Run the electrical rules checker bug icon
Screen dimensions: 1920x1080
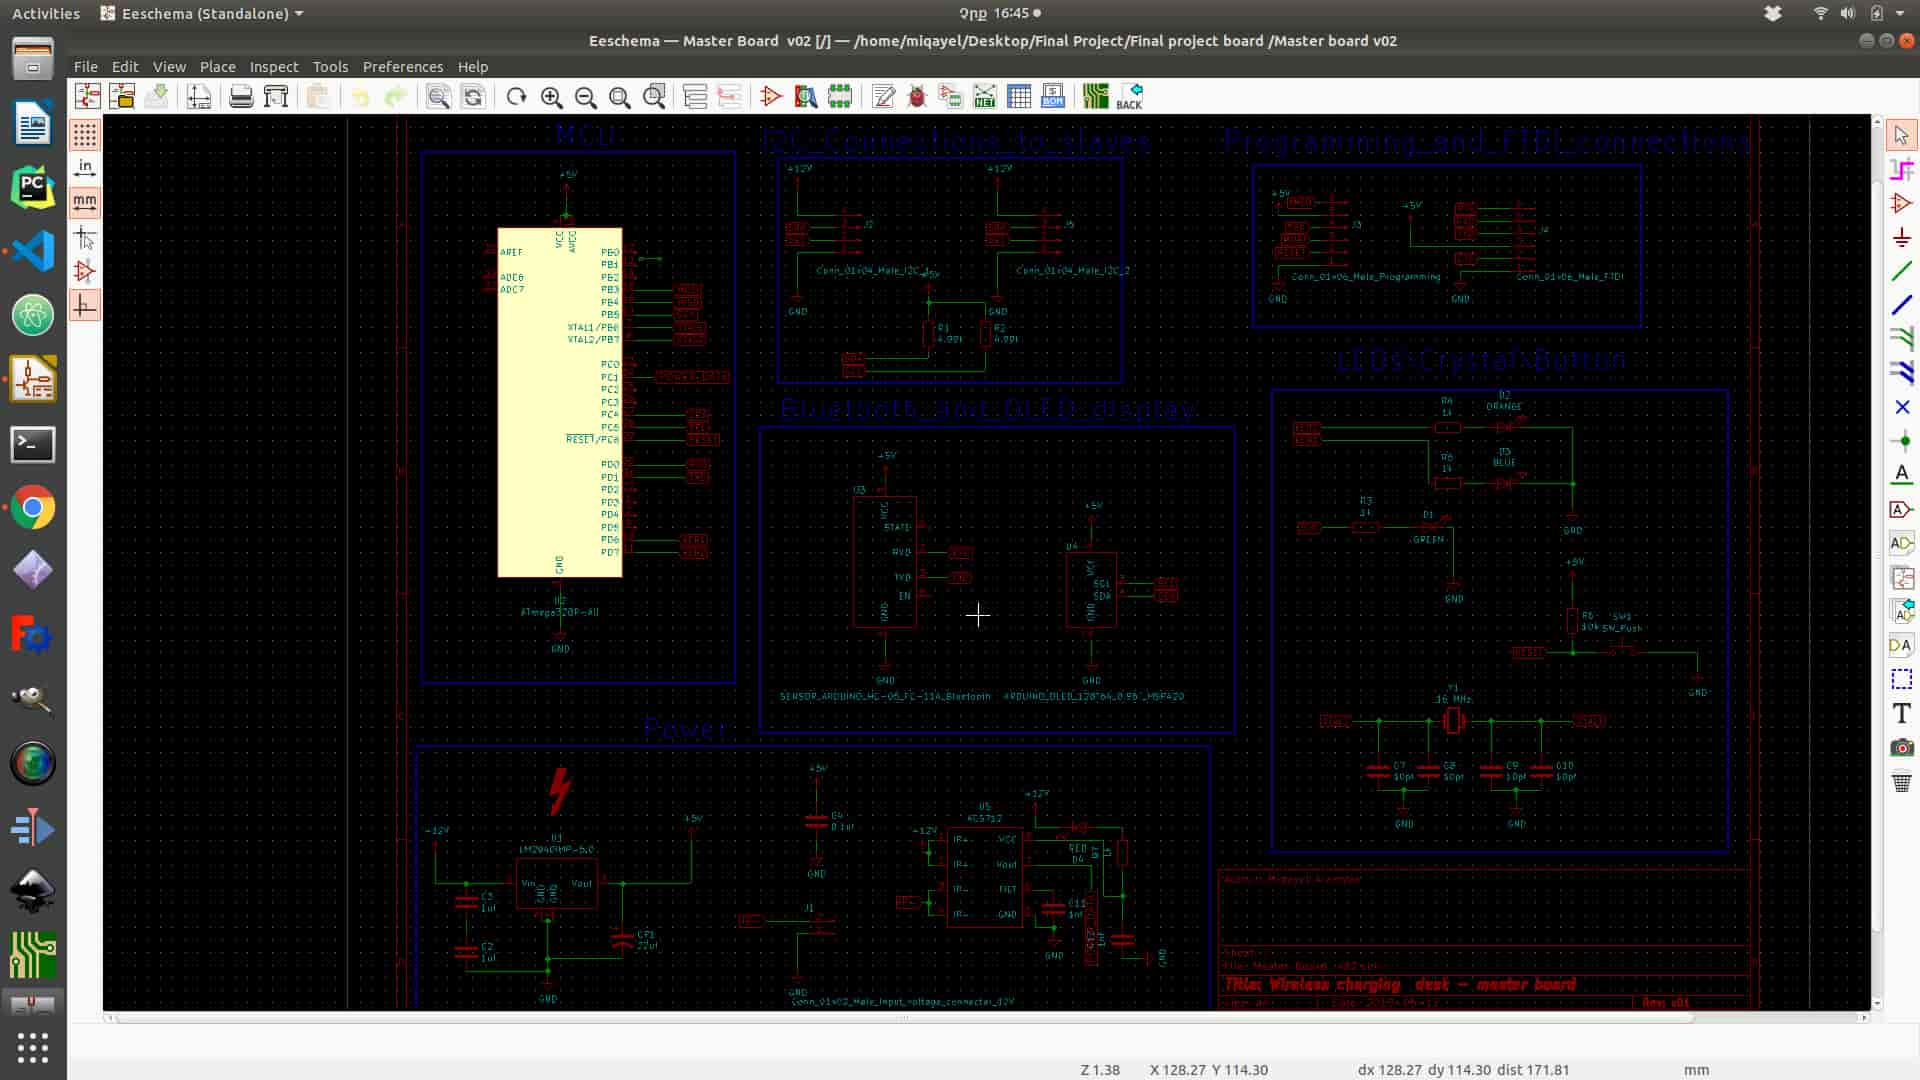click(x=916, y=97)
